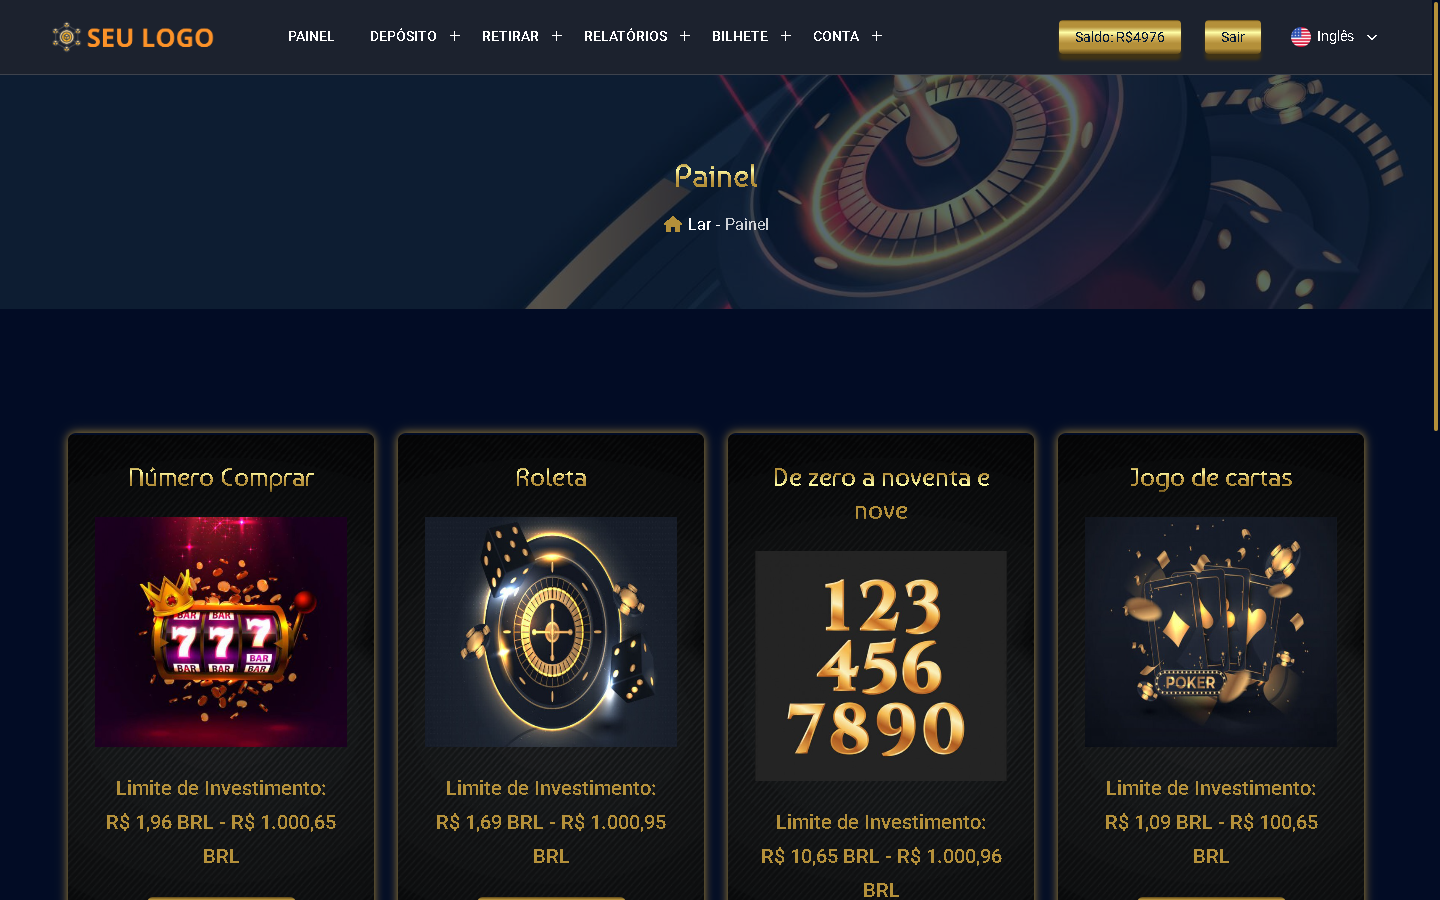Select the Roleta roulette wheel image
The width and height of the screenshot is (1440, 900).
click(551, 632)
